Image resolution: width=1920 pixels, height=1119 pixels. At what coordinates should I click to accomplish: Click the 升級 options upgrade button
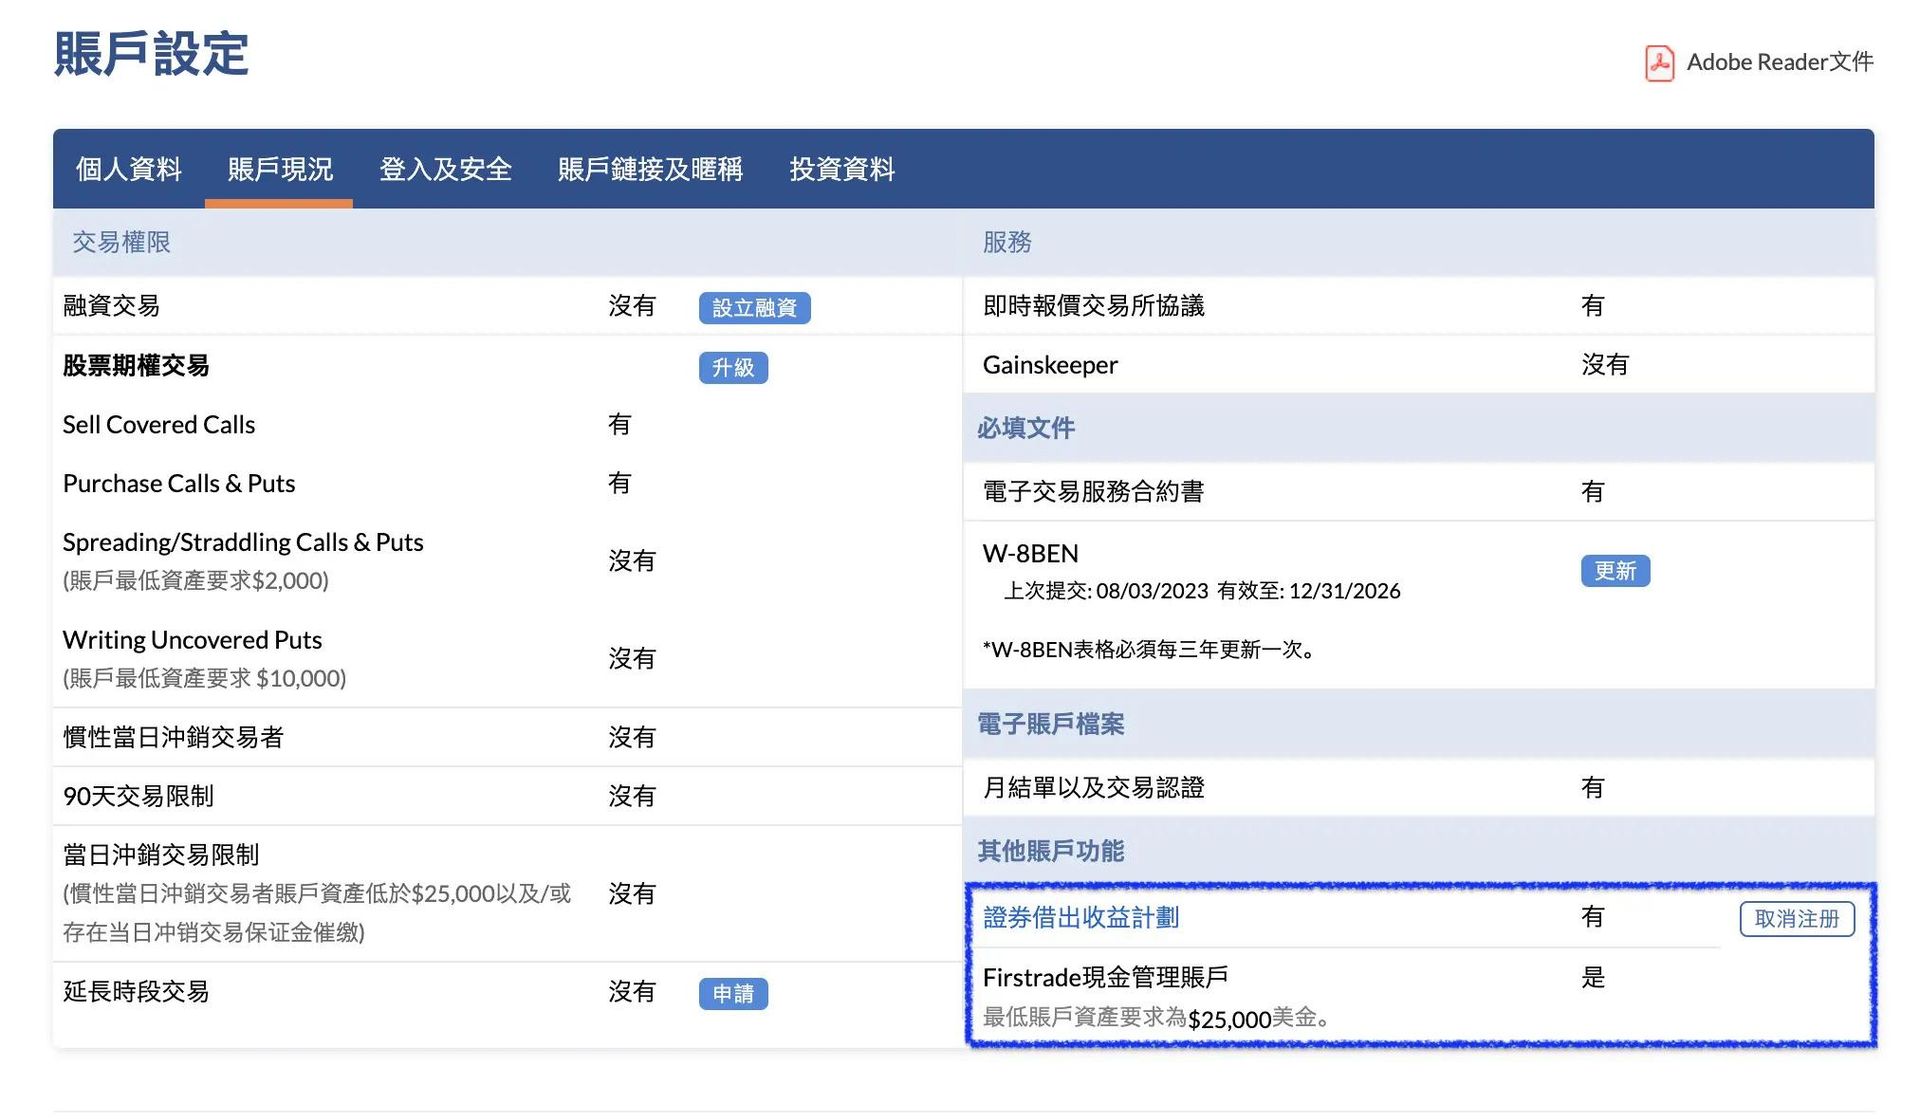pyautogui.click(x=733, y=368)
